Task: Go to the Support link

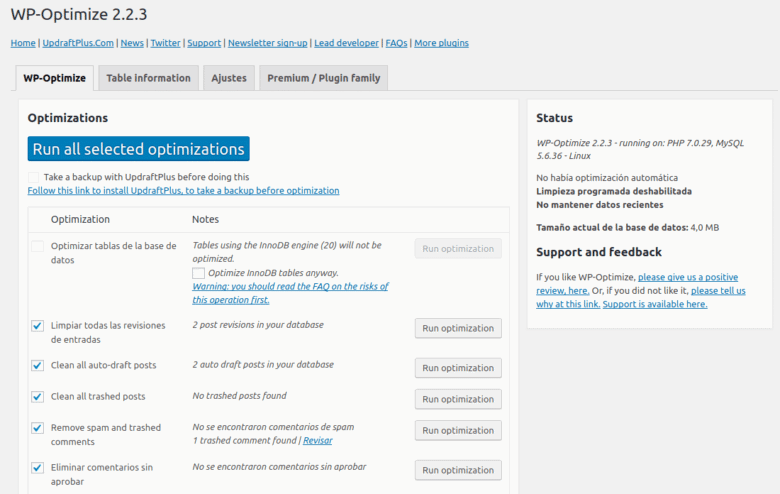Action: (x=204, y=43)
